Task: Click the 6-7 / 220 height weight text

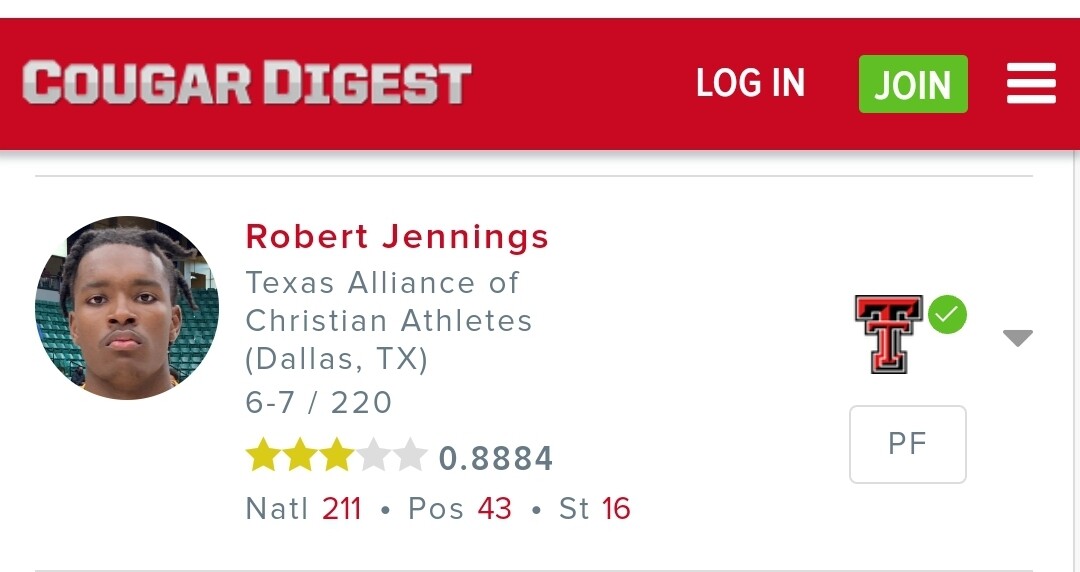Action: (x=319, y=402)
